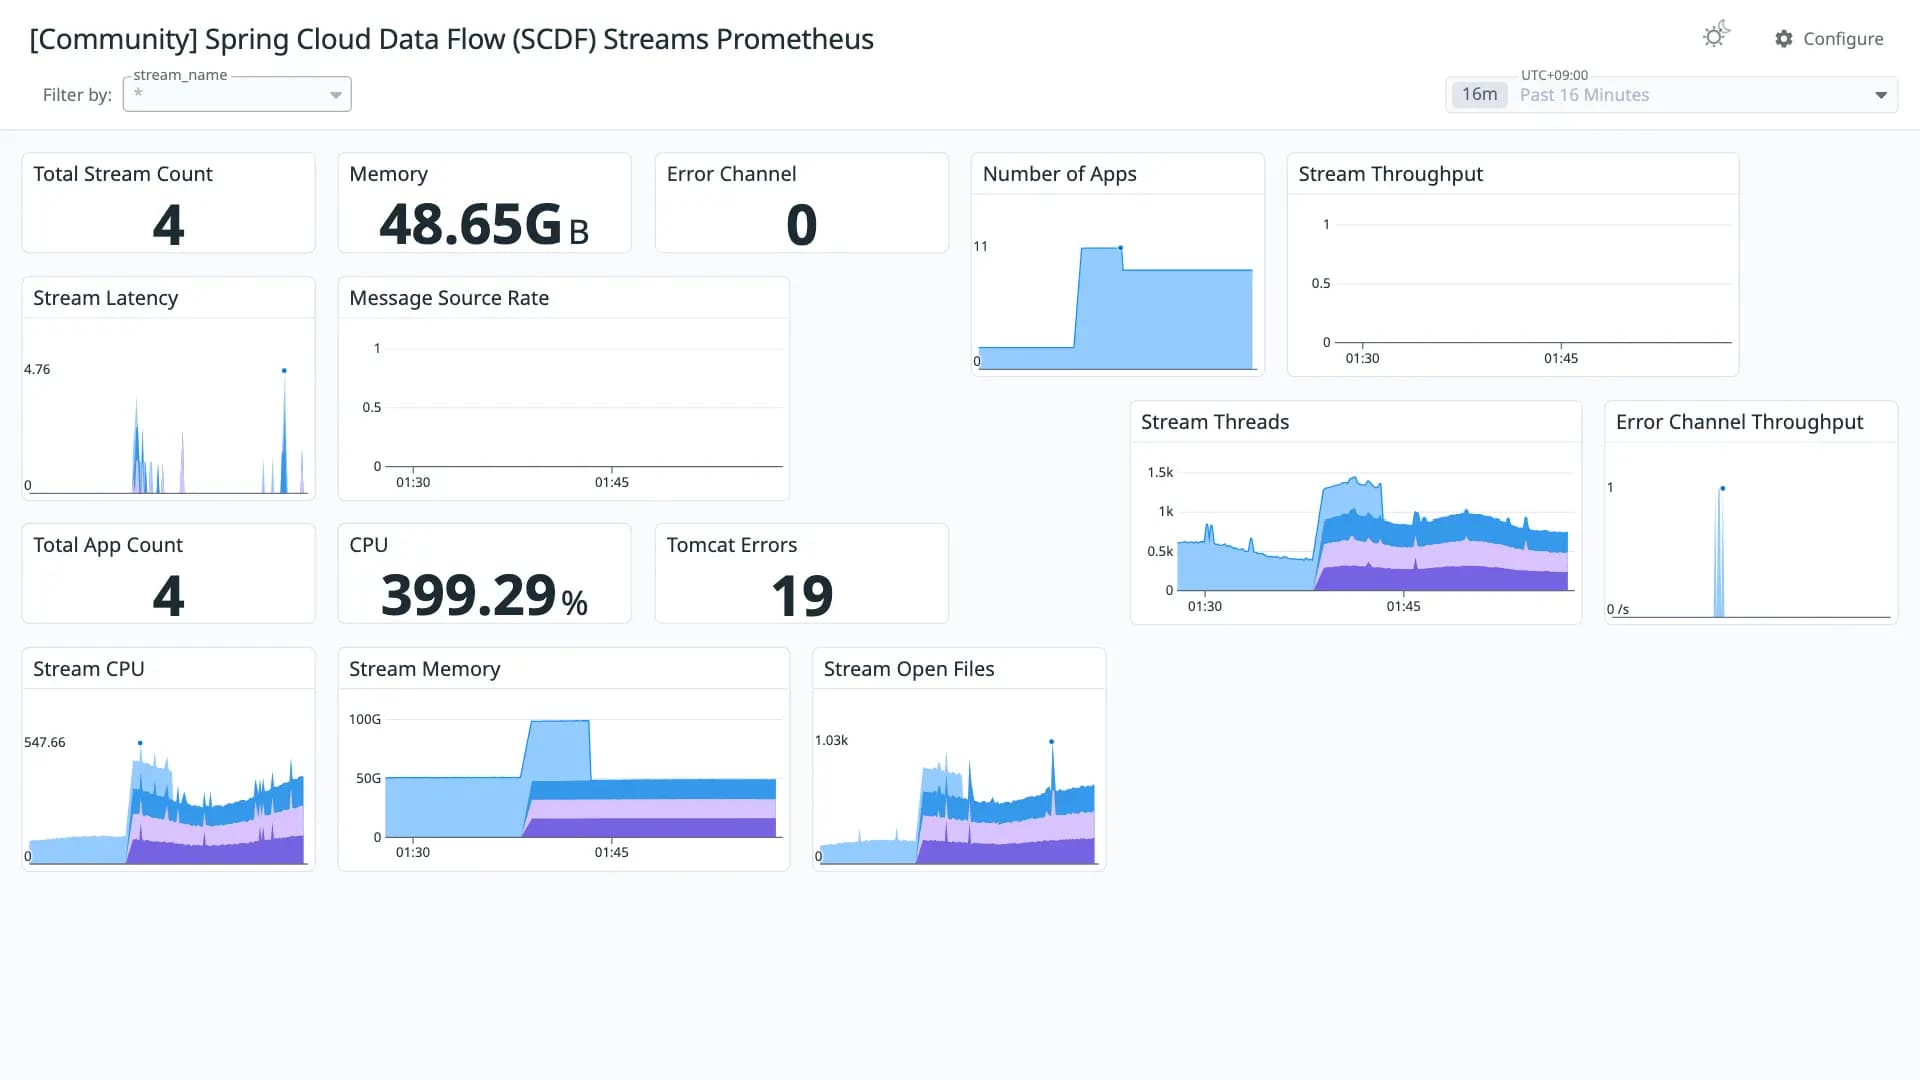Click the Configure gear icon
Image resolution: width=1920 pixels, height=1080 pixels.
tap(1784, 39)
